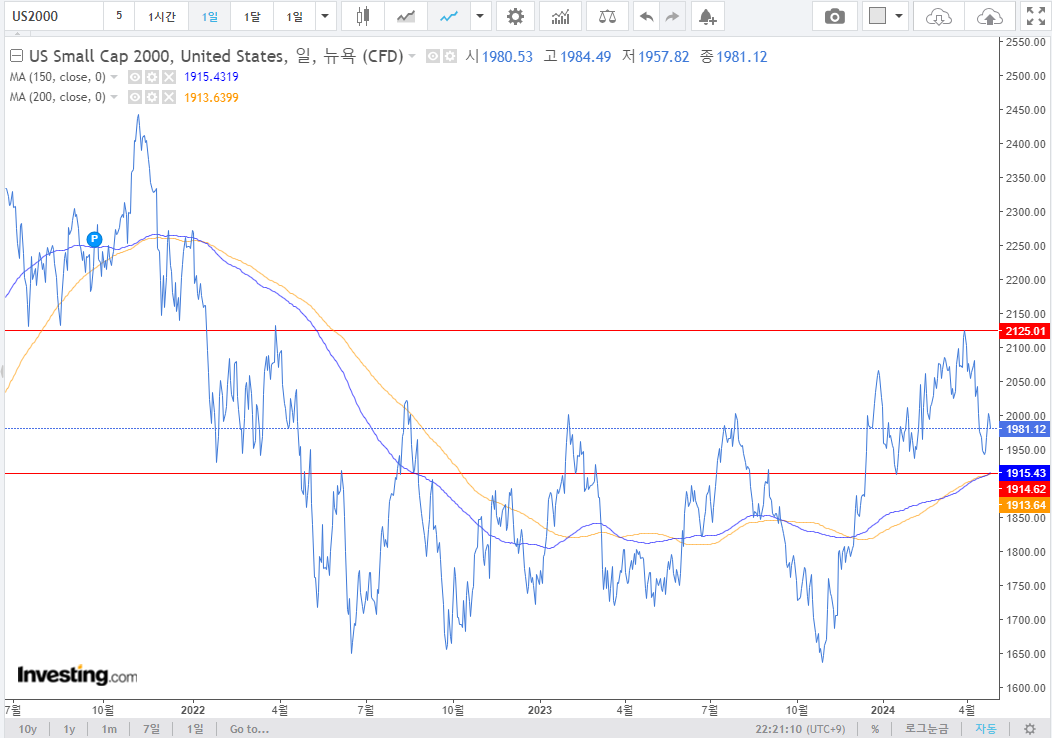The width and height of the screenshot is (1052, 738).
Task: Click the high value 1984.49
Action: (586, 57)
